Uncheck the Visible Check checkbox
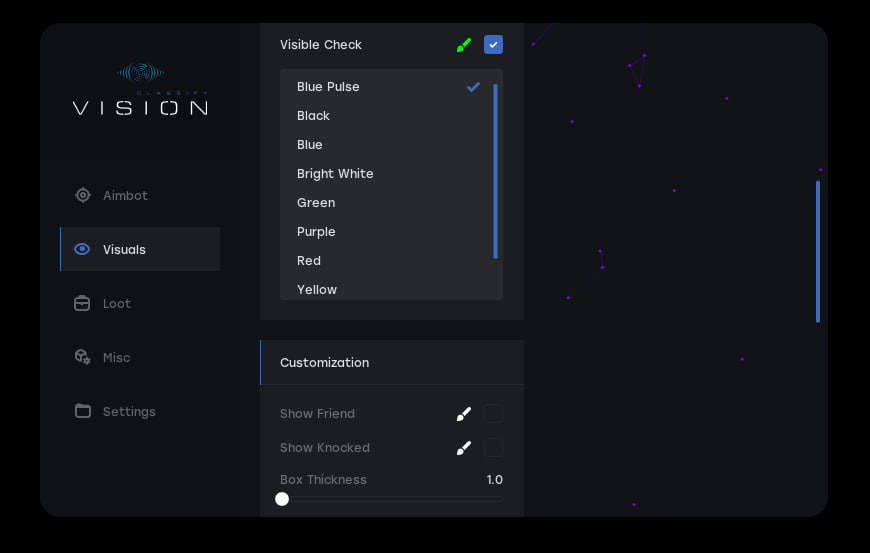Viewport: 870px width, 553px height. 493,44
